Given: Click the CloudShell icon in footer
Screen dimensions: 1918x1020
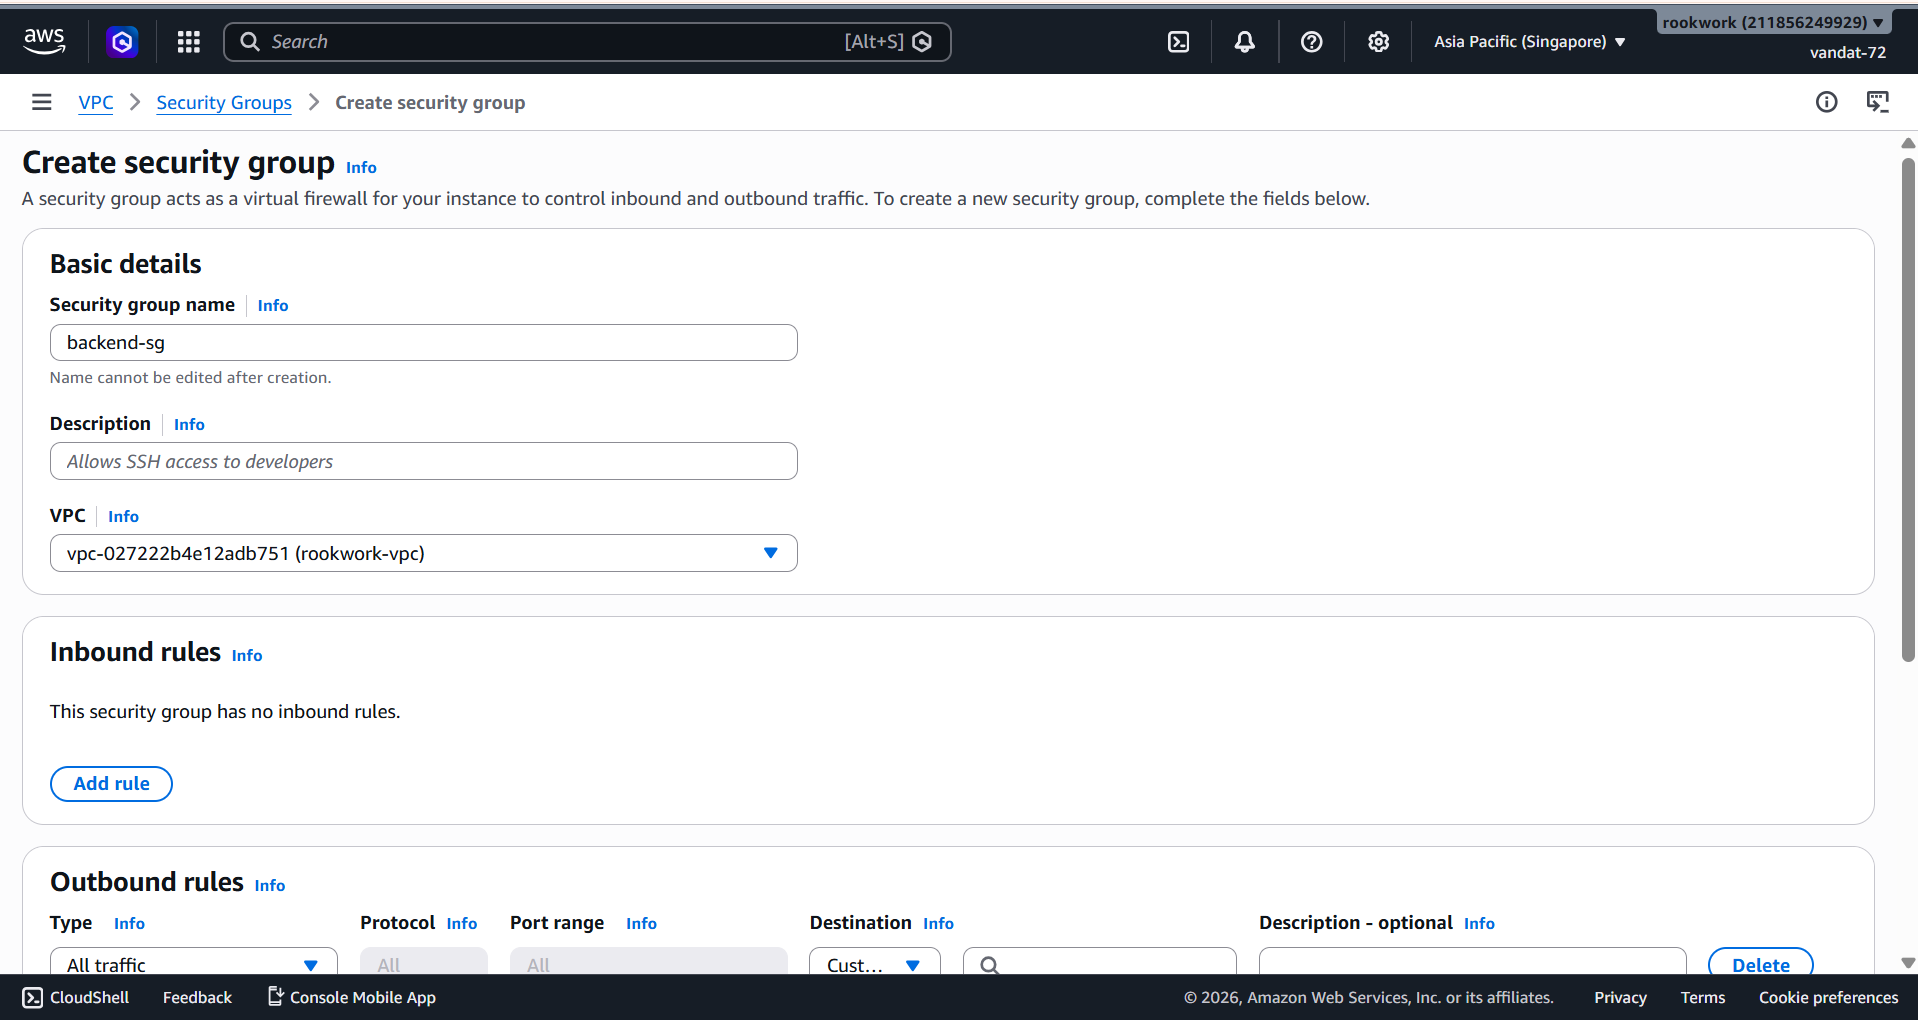Looking at the screenshot, I should (32, 997).
